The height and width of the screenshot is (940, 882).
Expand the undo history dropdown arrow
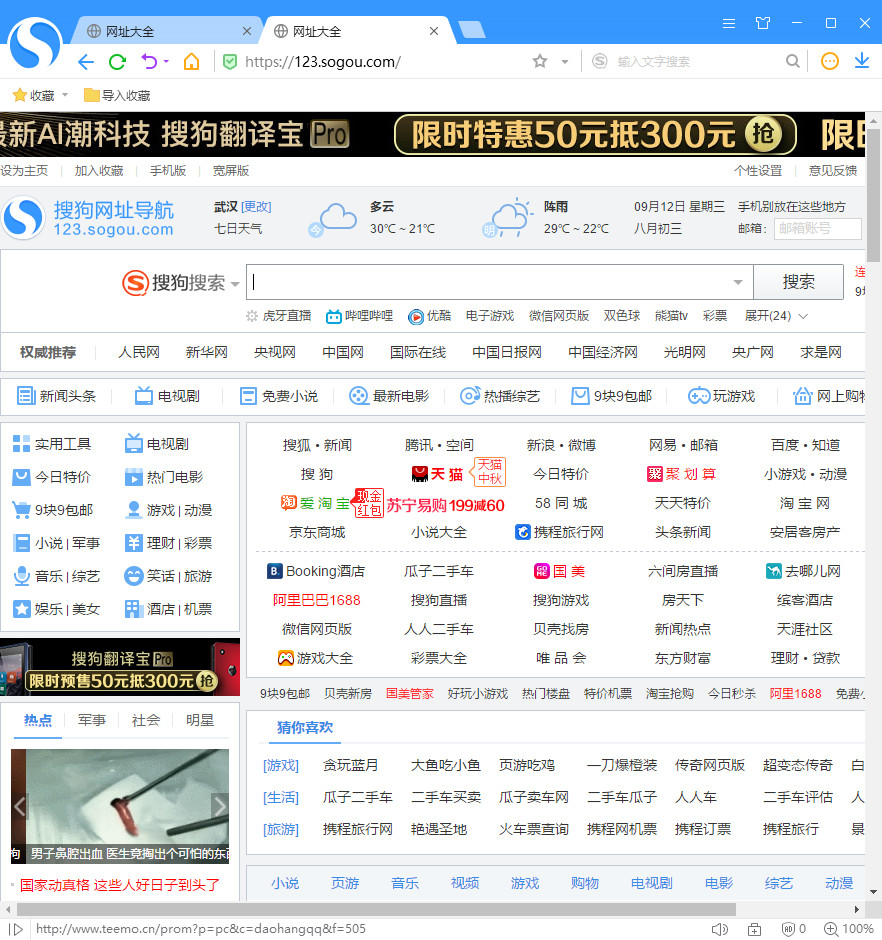(166, 61)
